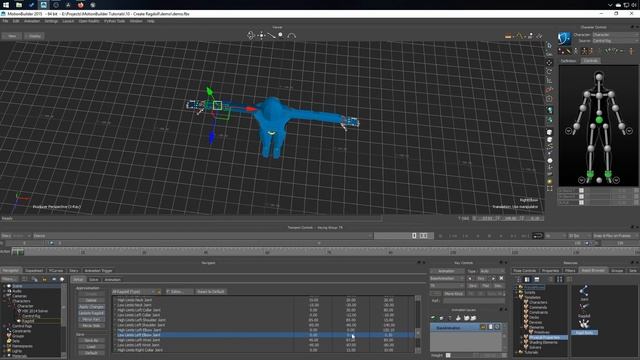Go to previous key arrow in Key Controls
640x360 pixels.
(470, 278)
